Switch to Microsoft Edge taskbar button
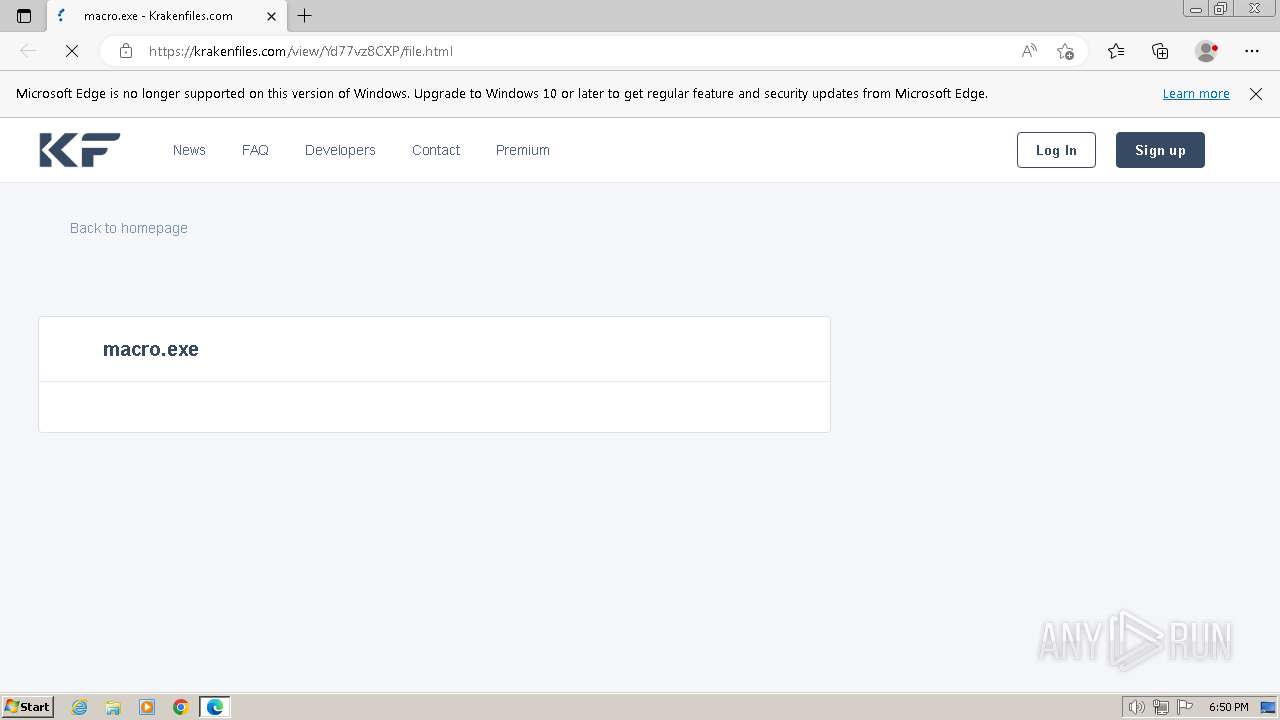The image size is (1280, 720). (x=215, y=707)
